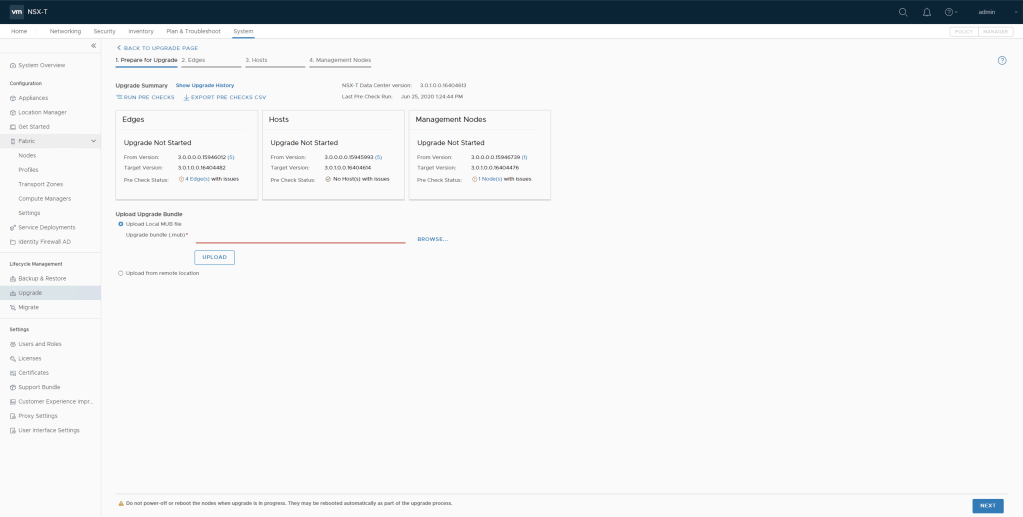Click the Certificates icon in sidebar
Image resolution: width=1023 pixels, height=517 pixels.
coord(13,372)
